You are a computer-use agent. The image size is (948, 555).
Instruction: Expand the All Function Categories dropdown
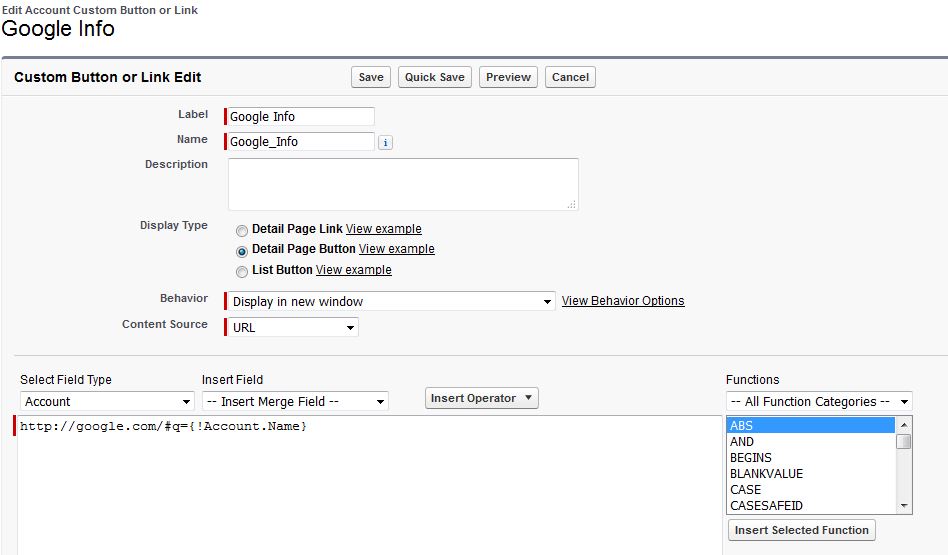[818, 401]
